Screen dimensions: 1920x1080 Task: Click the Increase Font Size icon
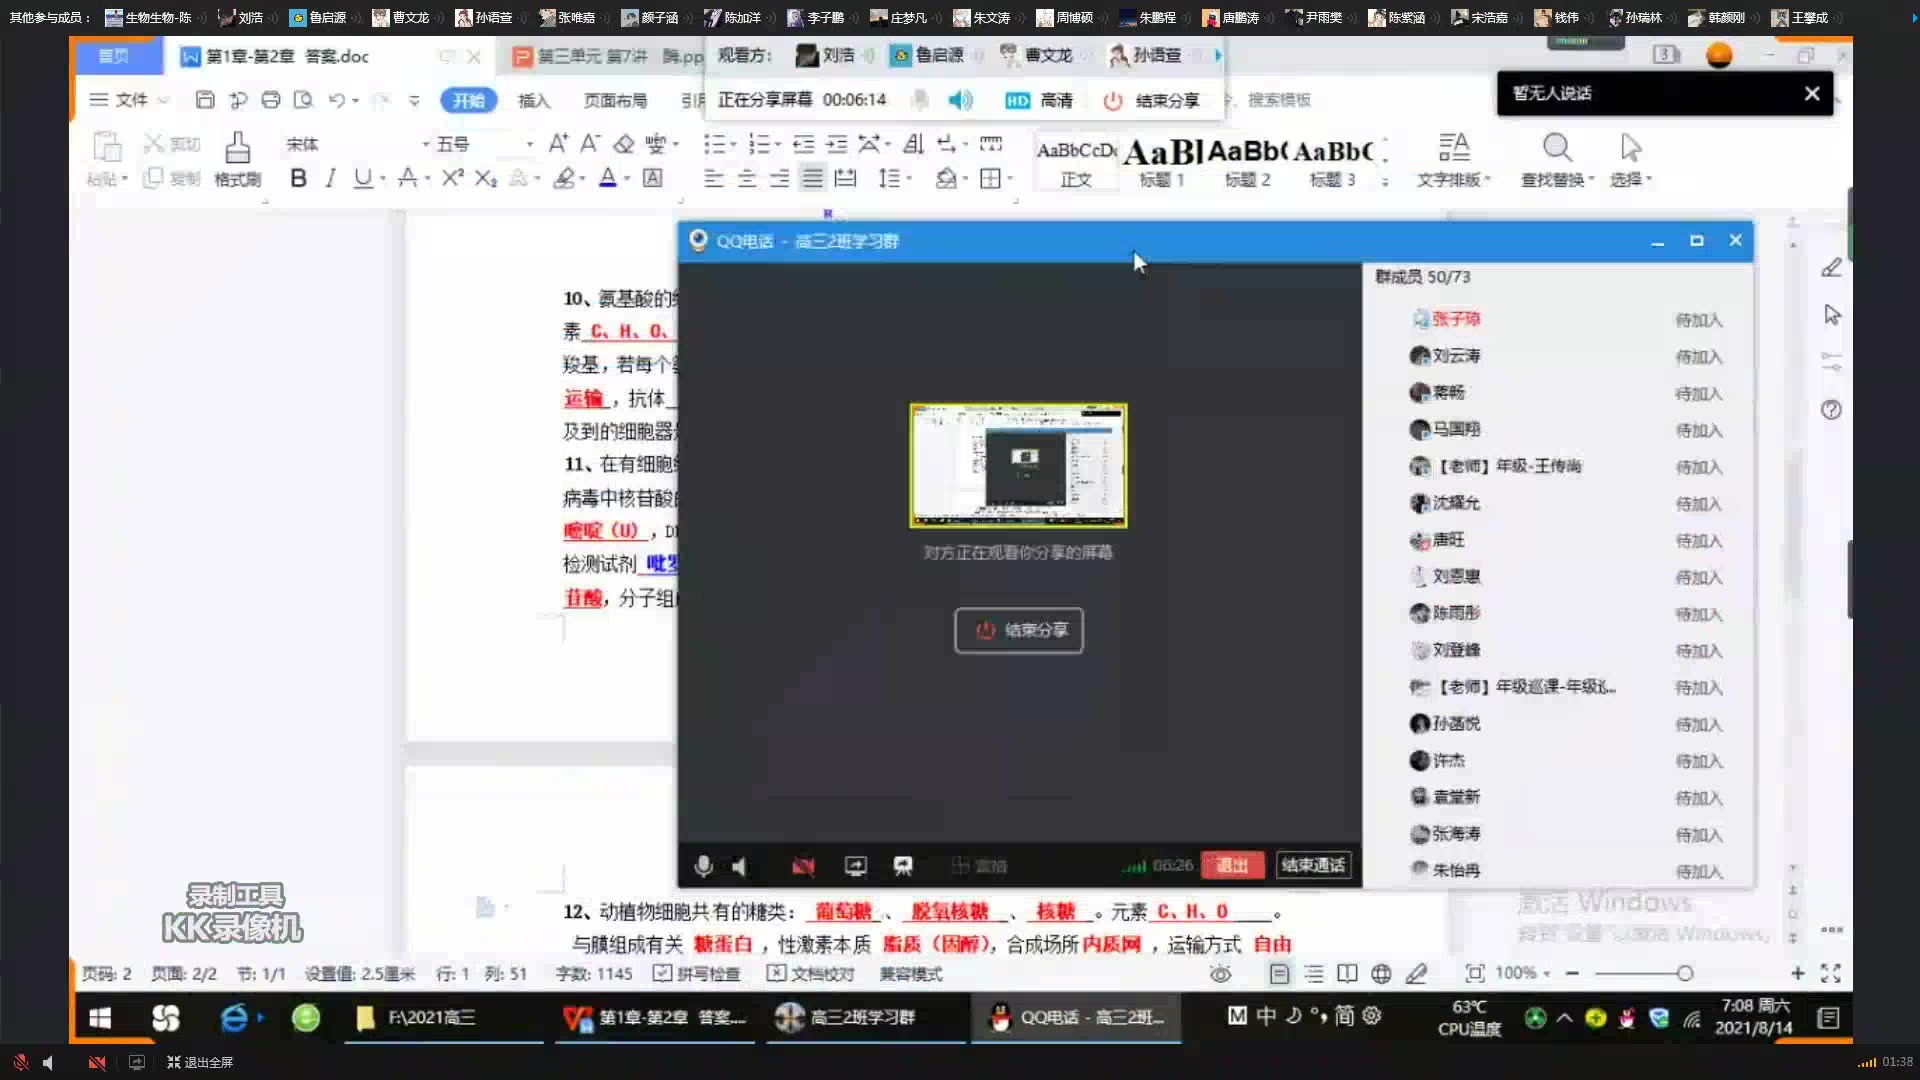(558, 144)
